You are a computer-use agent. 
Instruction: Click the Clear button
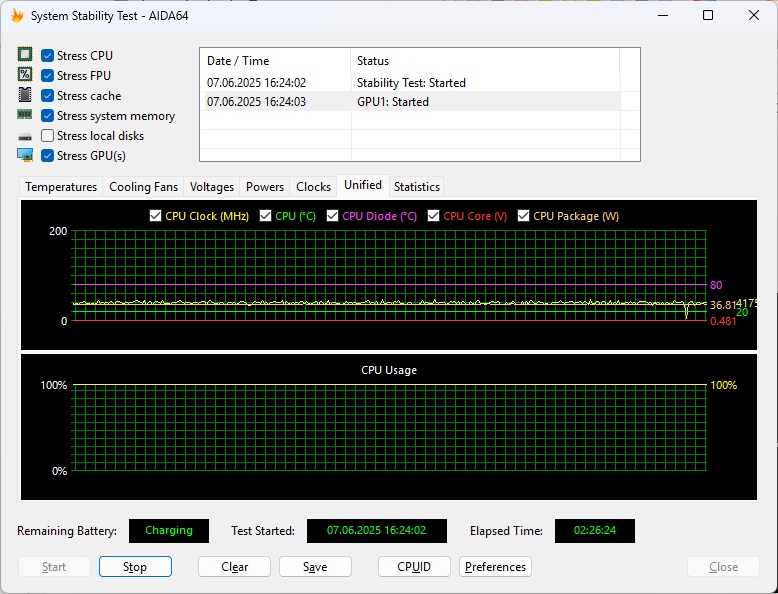(x=234, y=567)
